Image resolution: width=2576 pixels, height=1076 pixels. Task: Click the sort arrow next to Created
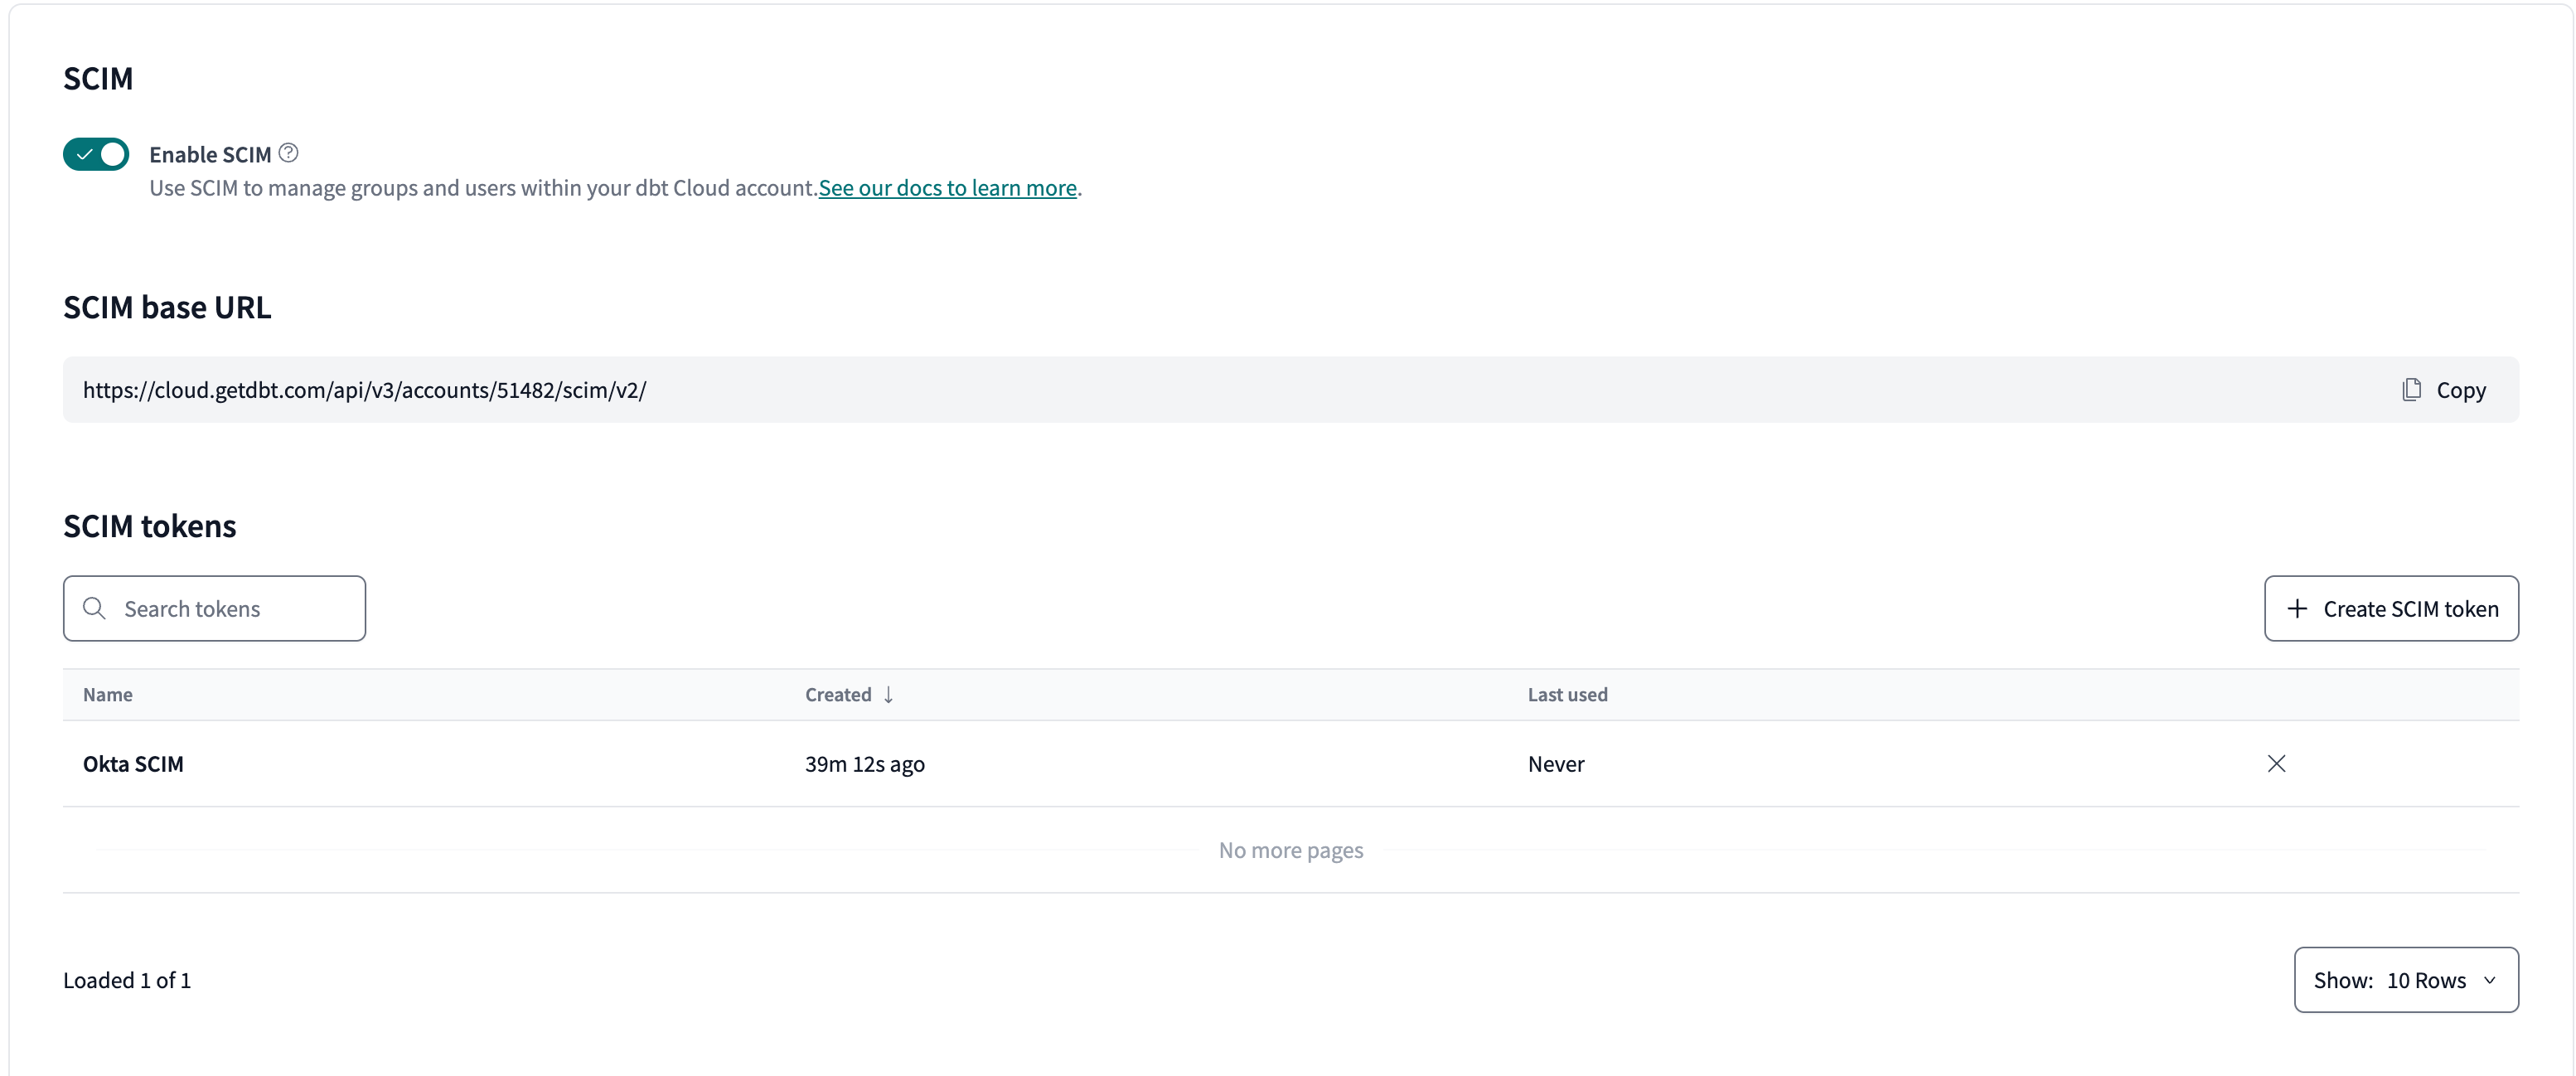tap(888, 694)
